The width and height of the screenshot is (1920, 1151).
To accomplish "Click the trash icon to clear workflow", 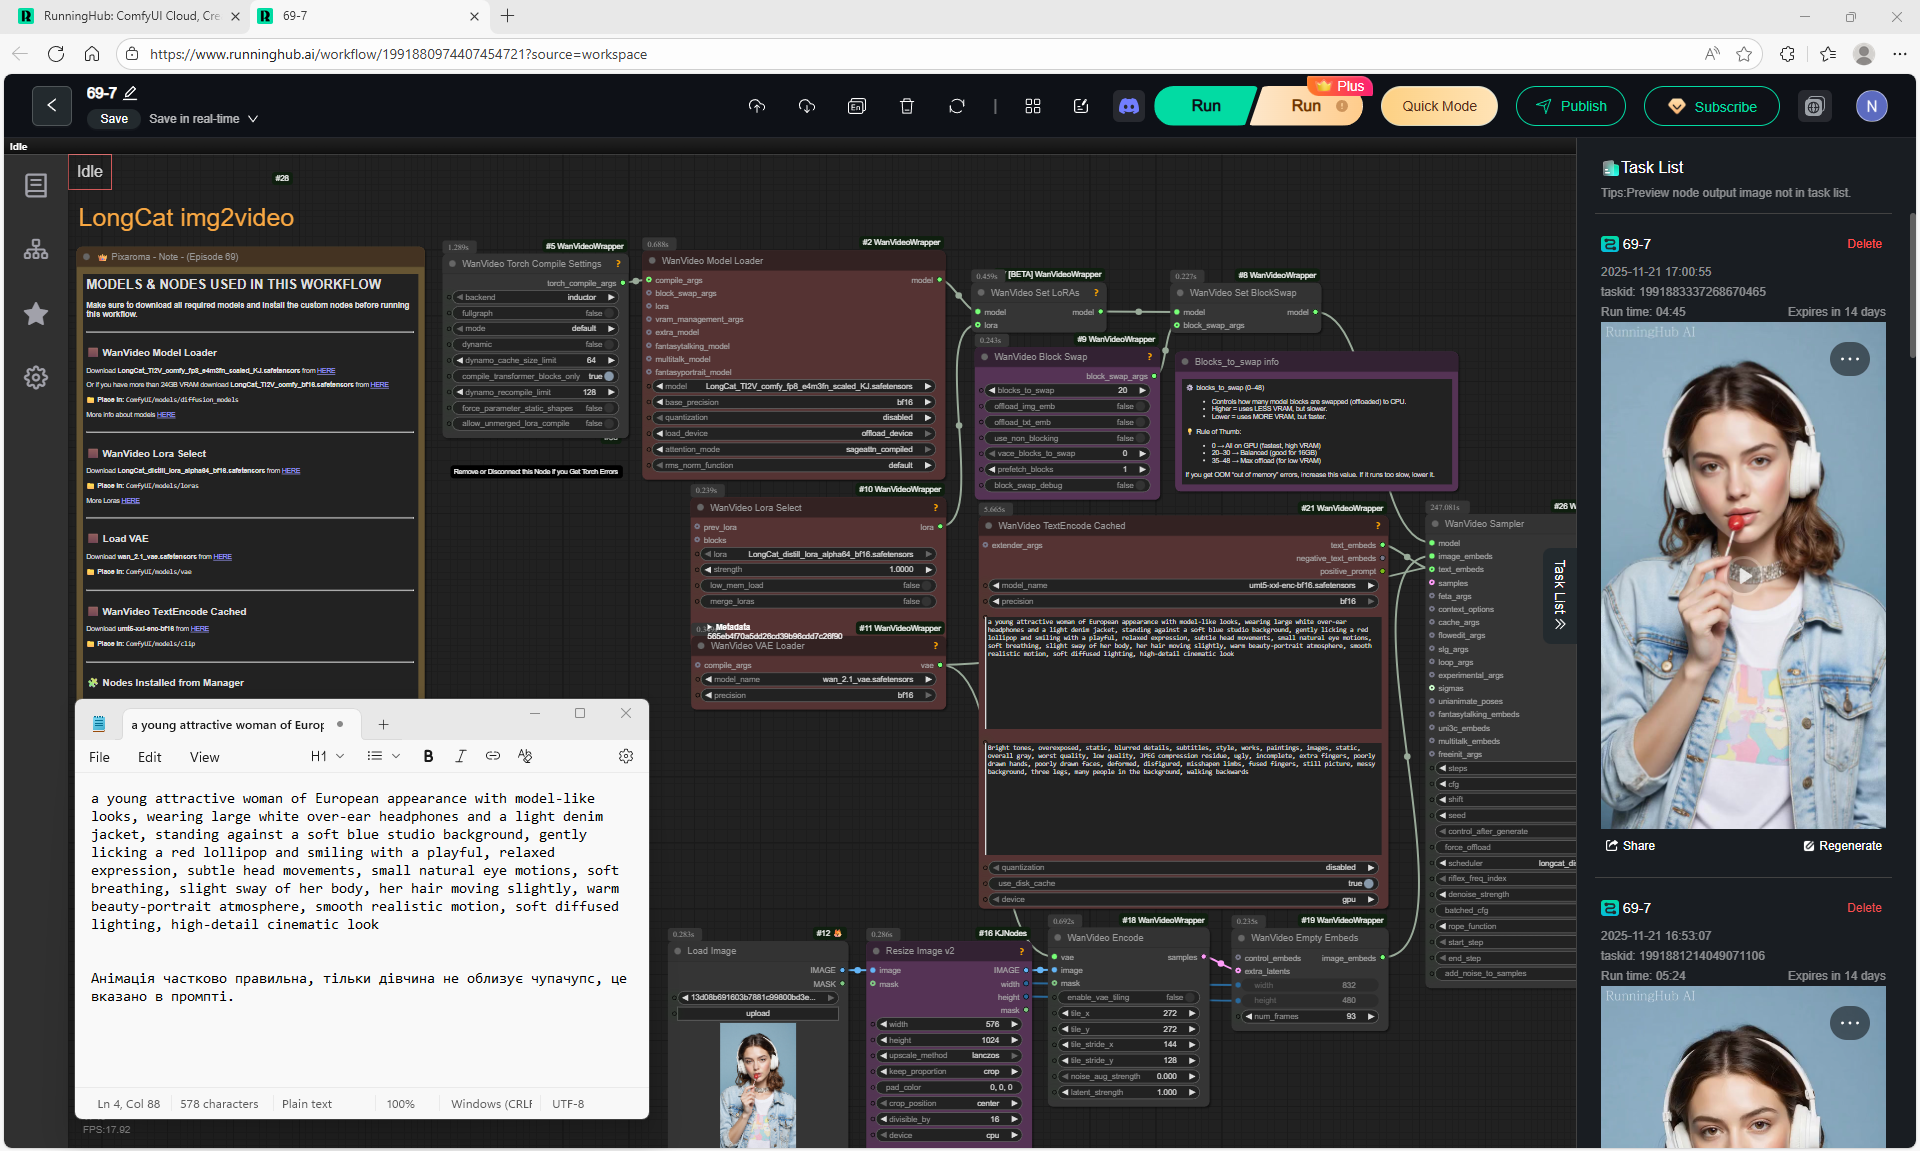I will 907,106.
